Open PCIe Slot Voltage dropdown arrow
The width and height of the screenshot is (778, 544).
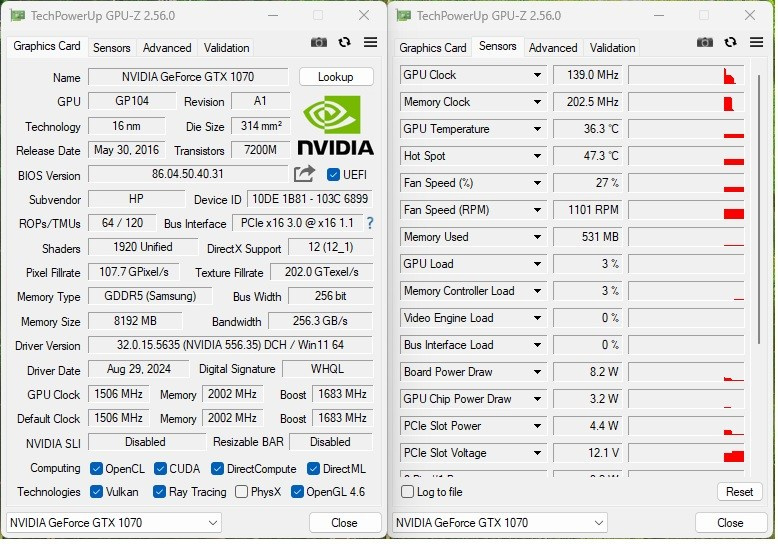pos(537,453)
